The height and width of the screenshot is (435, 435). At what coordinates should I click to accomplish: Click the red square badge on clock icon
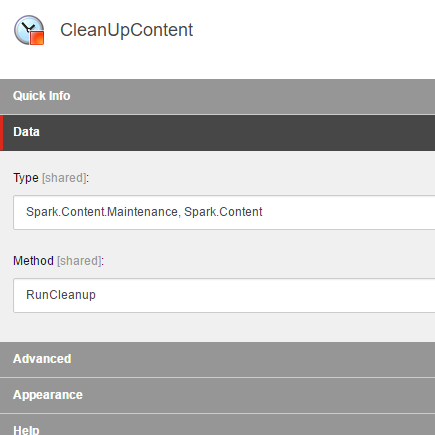pyautogui.click(x=37, y=38)
